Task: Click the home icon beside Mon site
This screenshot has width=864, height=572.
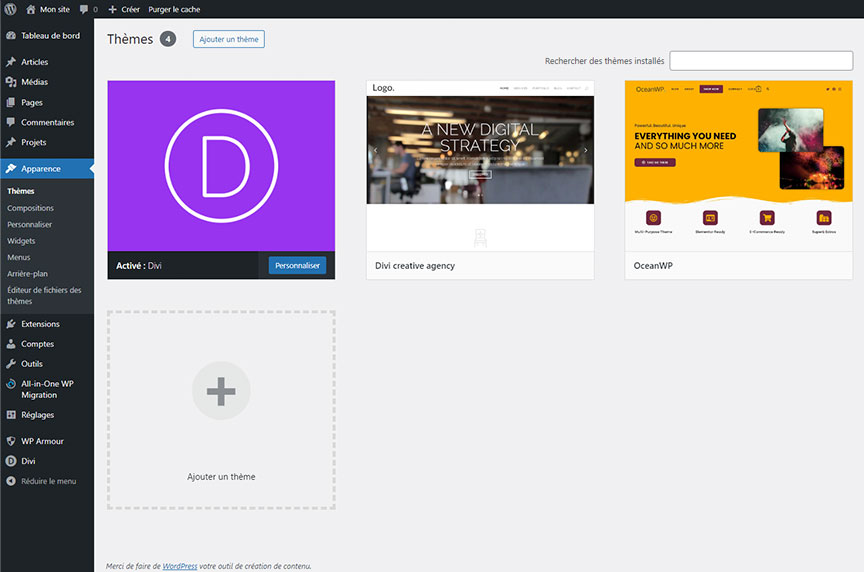Action: (x=31, y=9)
